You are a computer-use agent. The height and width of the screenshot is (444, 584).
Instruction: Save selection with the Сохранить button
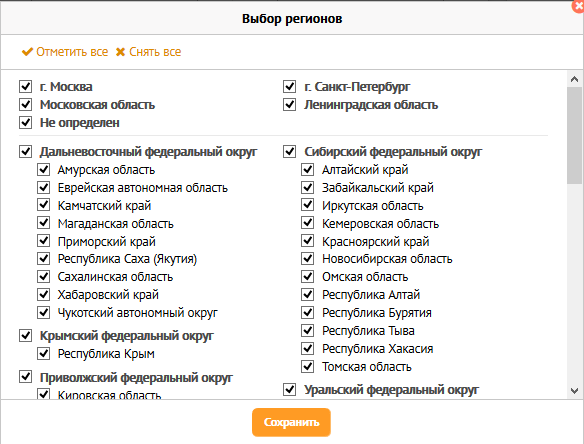point(291,422)
